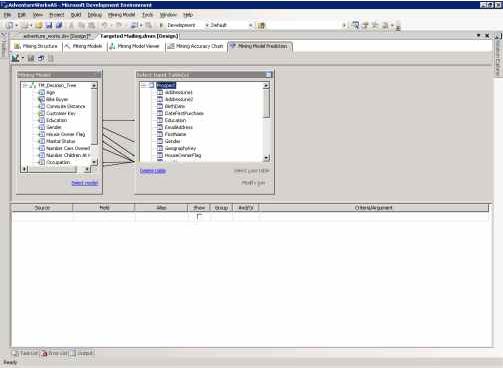The image size is (503, 369).
Task: Switch to the Mining Model Viewer tab
Action: [x=135, y=46]
